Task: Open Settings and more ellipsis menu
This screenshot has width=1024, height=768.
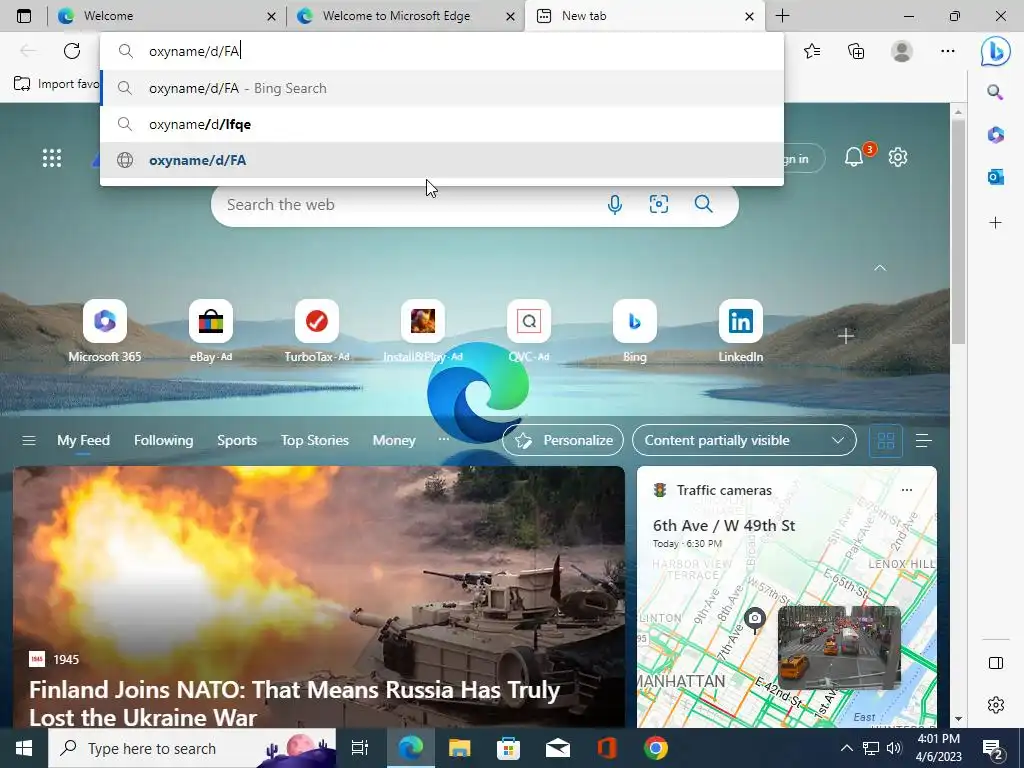Action: click(x=948, y=51)
